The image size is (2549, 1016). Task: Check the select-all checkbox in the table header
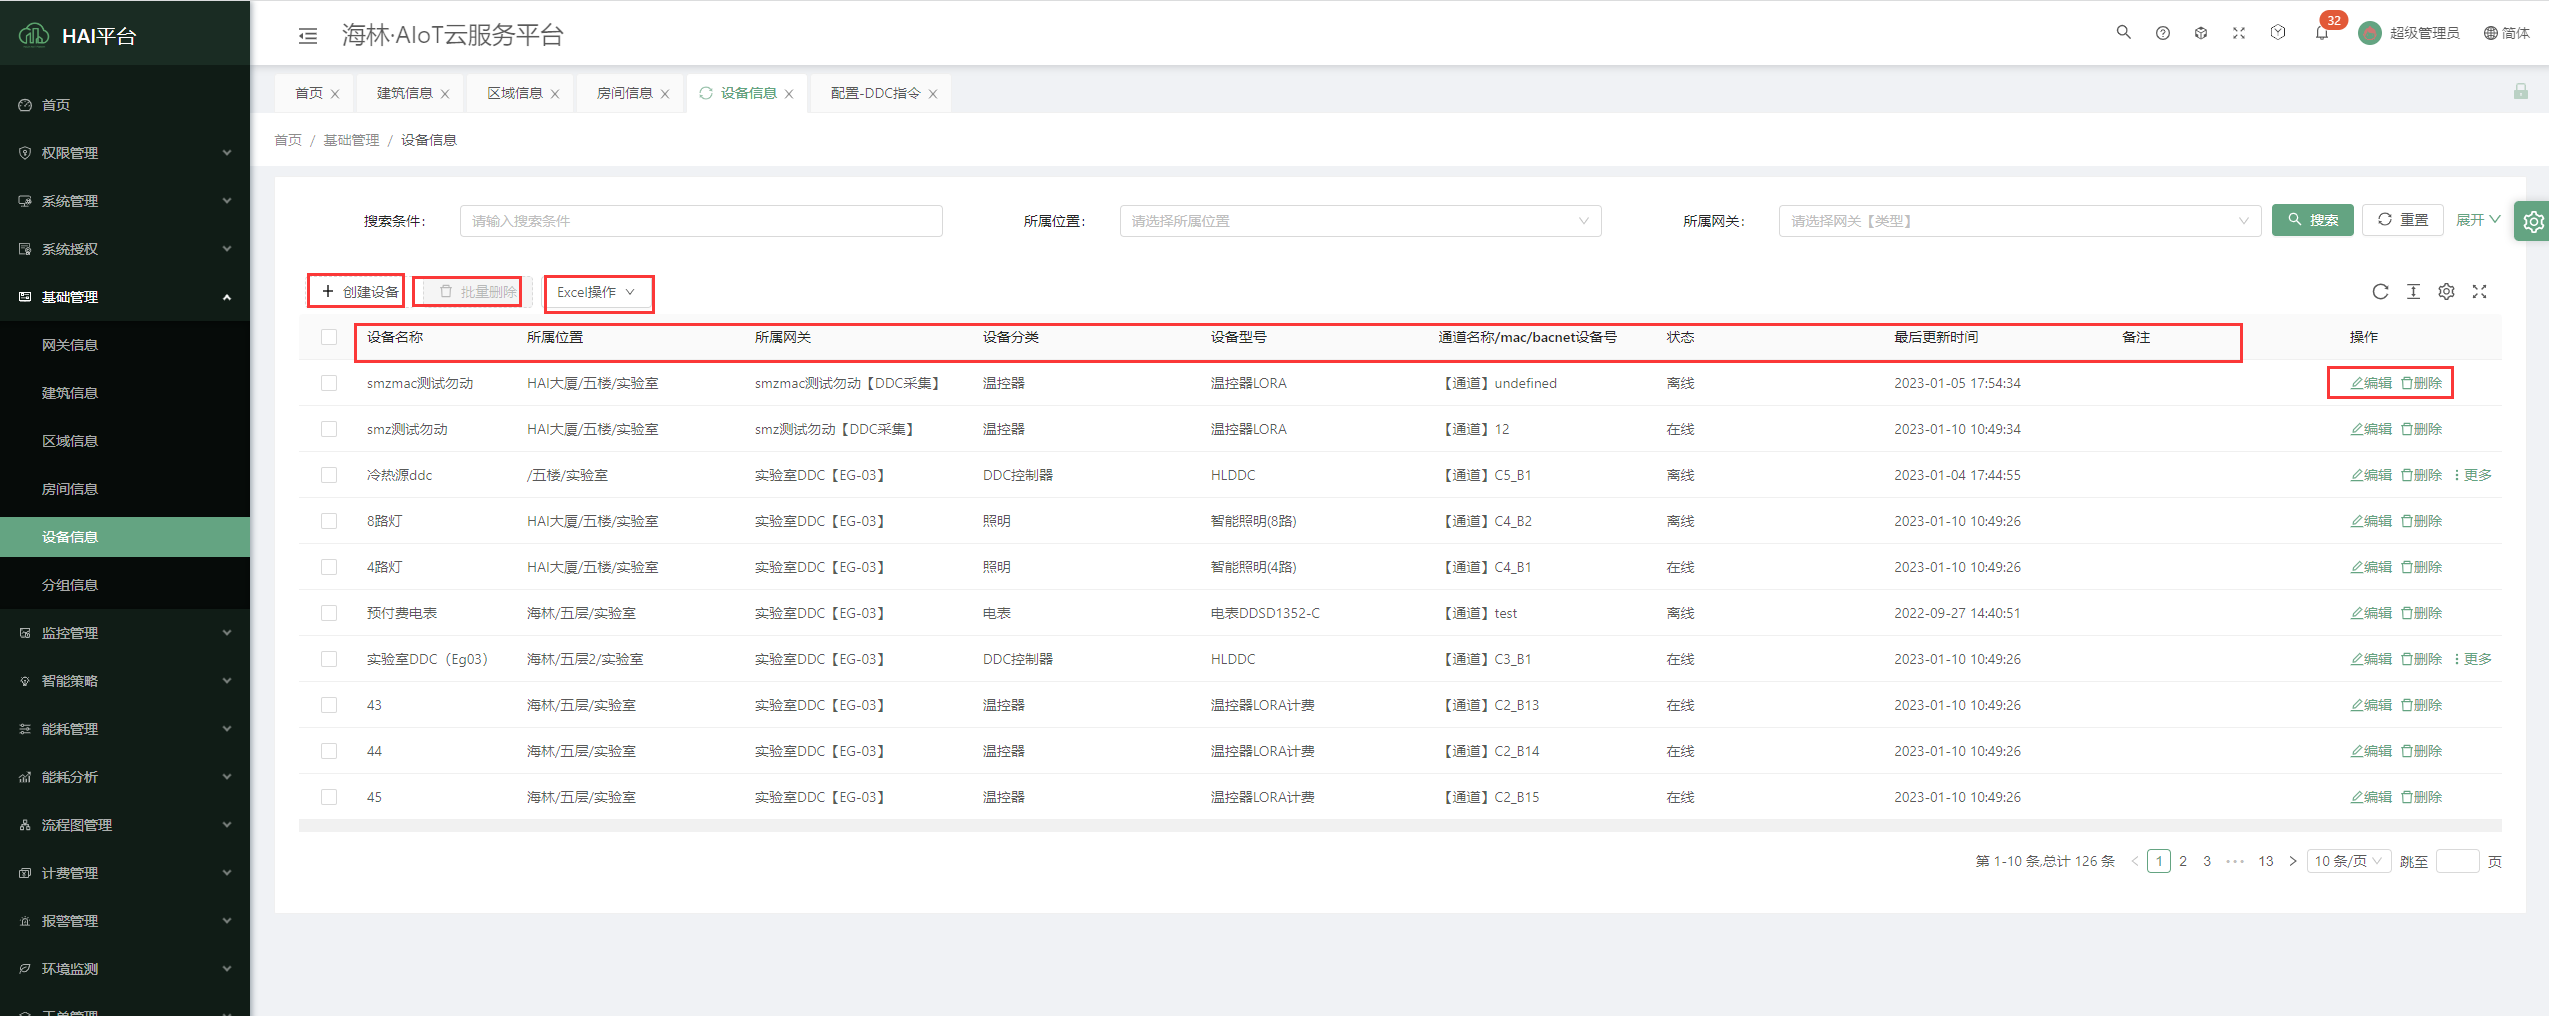pyautogui.click(x=329, y=337)
